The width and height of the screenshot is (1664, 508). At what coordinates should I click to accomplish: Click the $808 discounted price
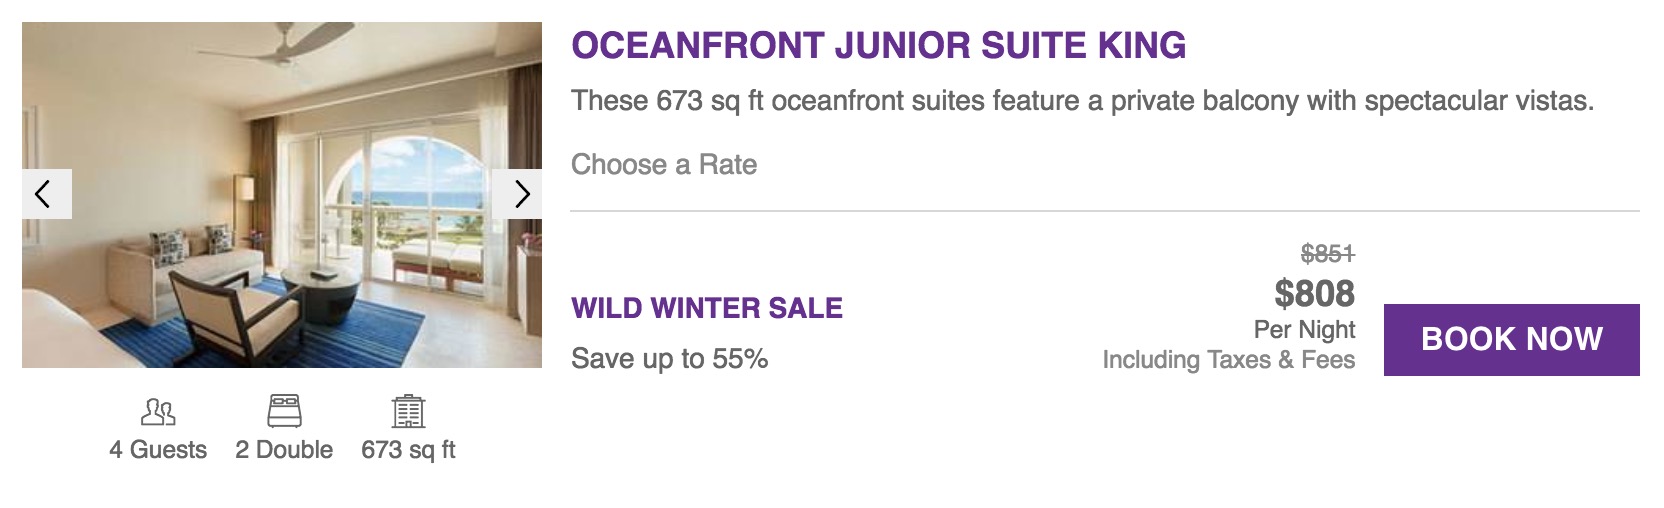point(1314,294)
